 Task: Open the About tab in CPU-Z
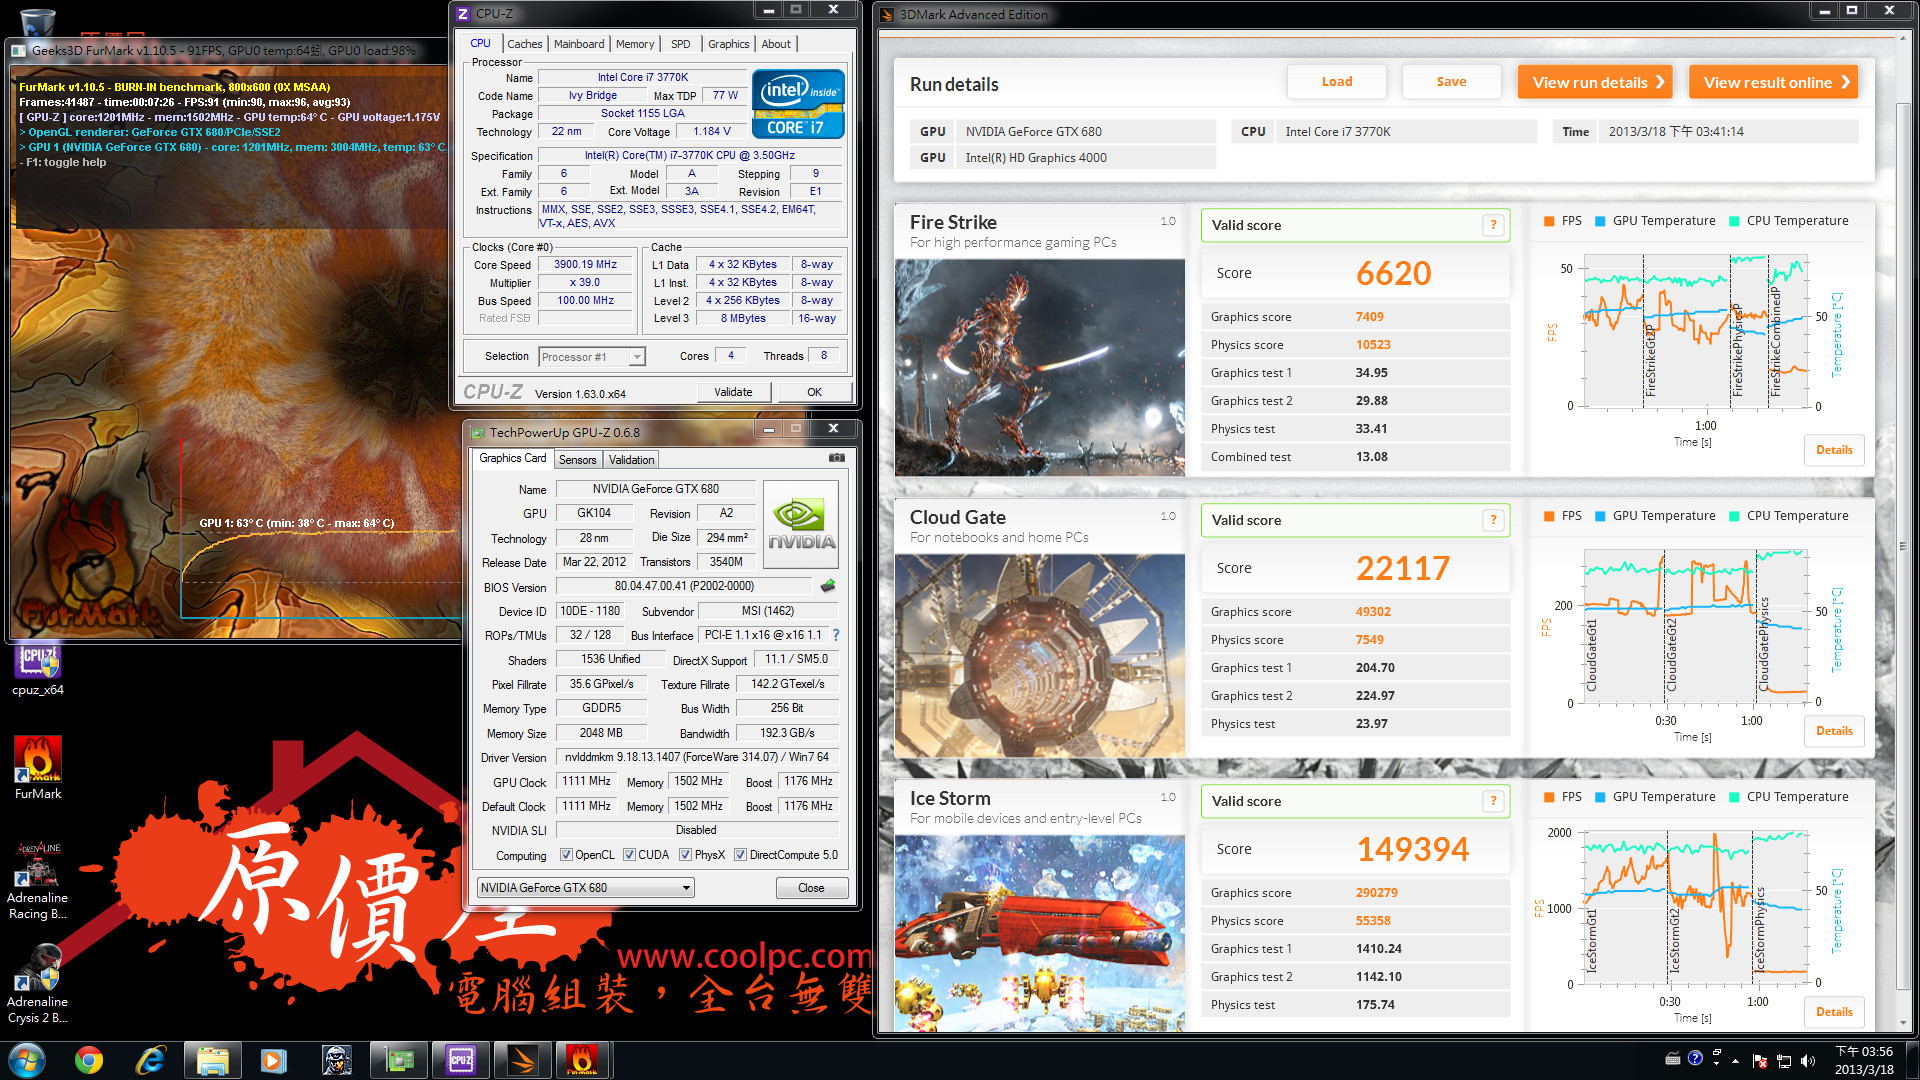click(x=776, y=44)
